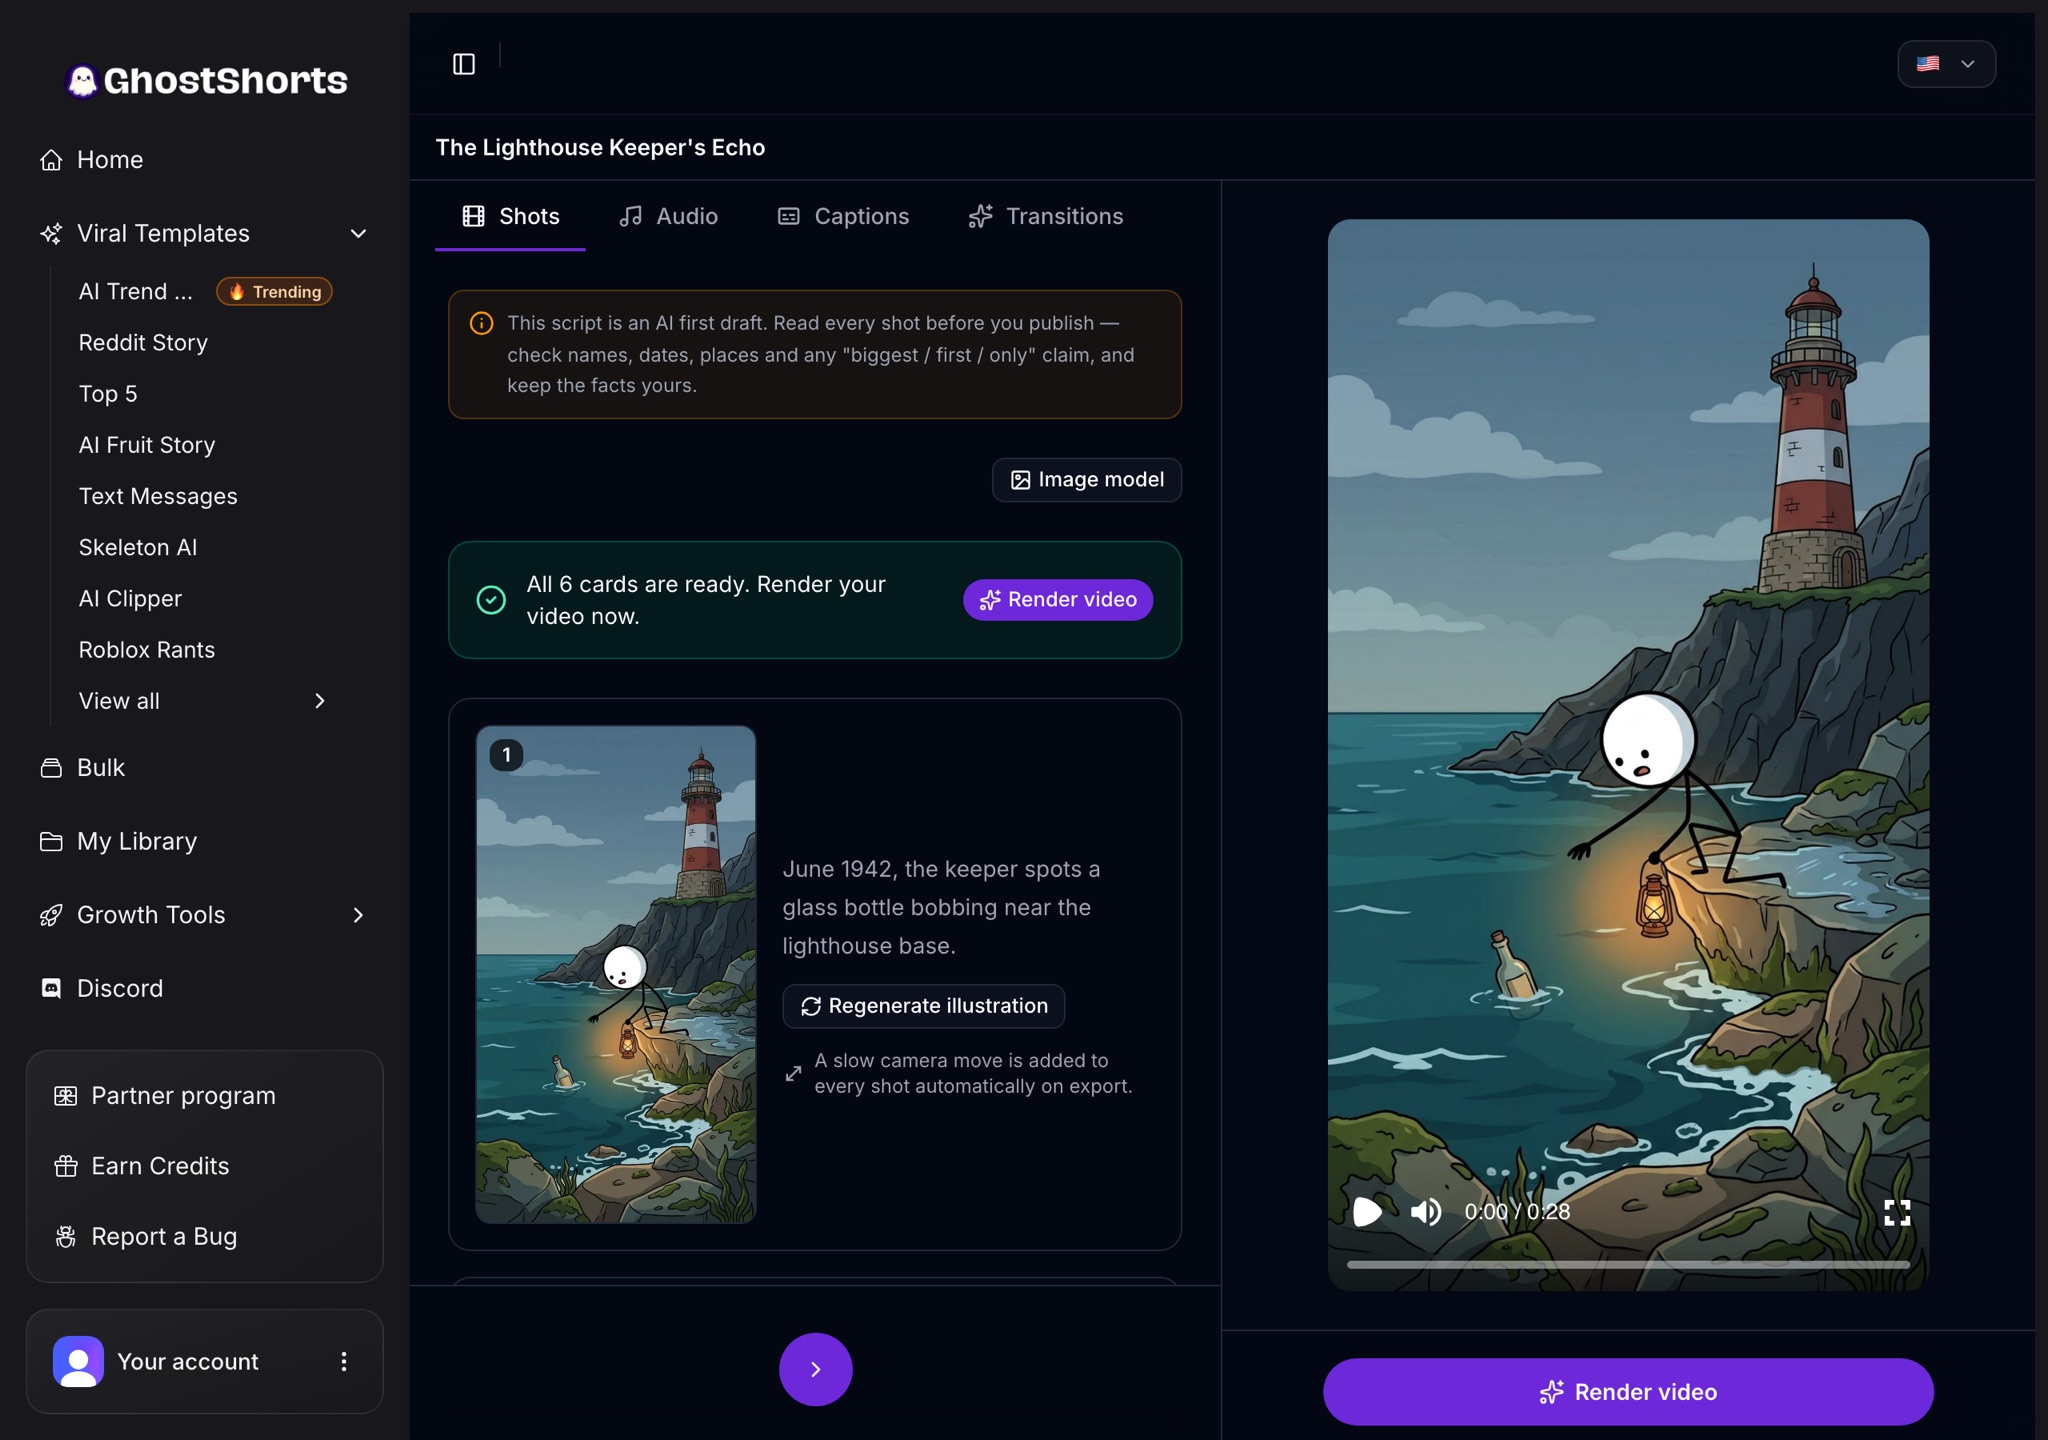Click Regenerate illustration for shot 1
2048x1440 pixels.
coord(923,1006)
